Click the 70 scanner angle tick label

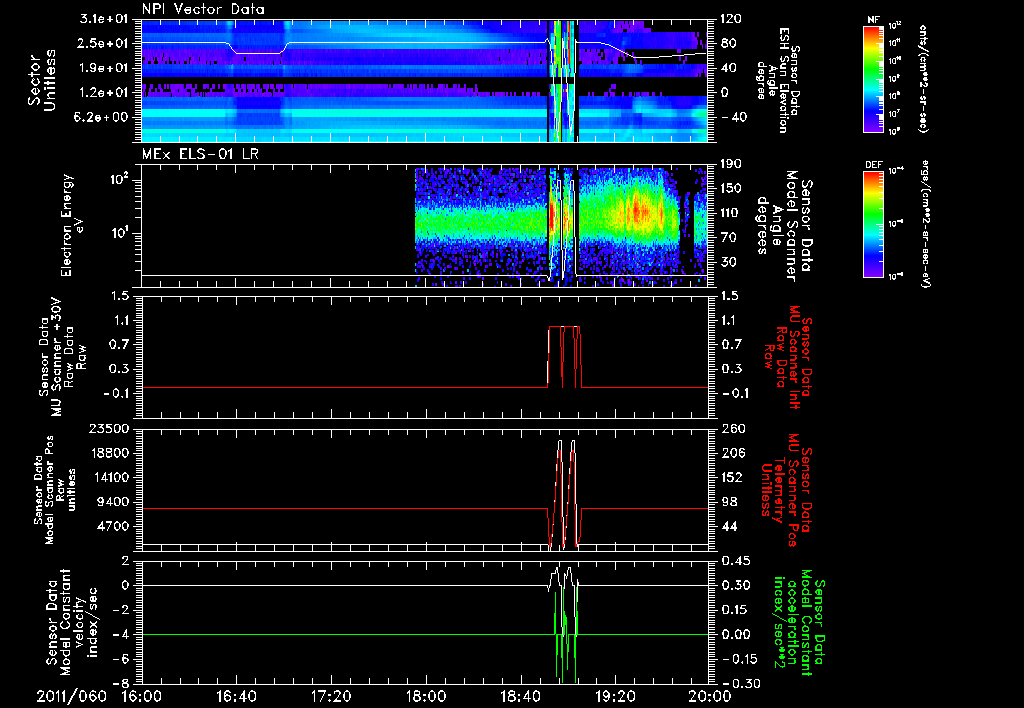click(x=728, y=238)
